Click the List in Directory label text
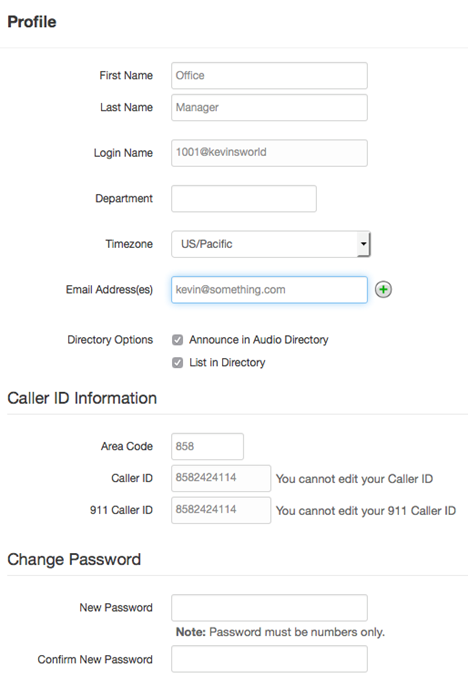The width and height of the screenshot is (468, 688). [x=227, y=363]
